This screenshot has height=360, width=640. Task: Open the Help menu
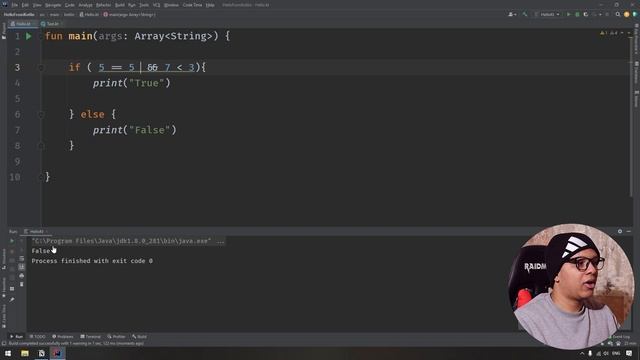click(x=210, y=5)
